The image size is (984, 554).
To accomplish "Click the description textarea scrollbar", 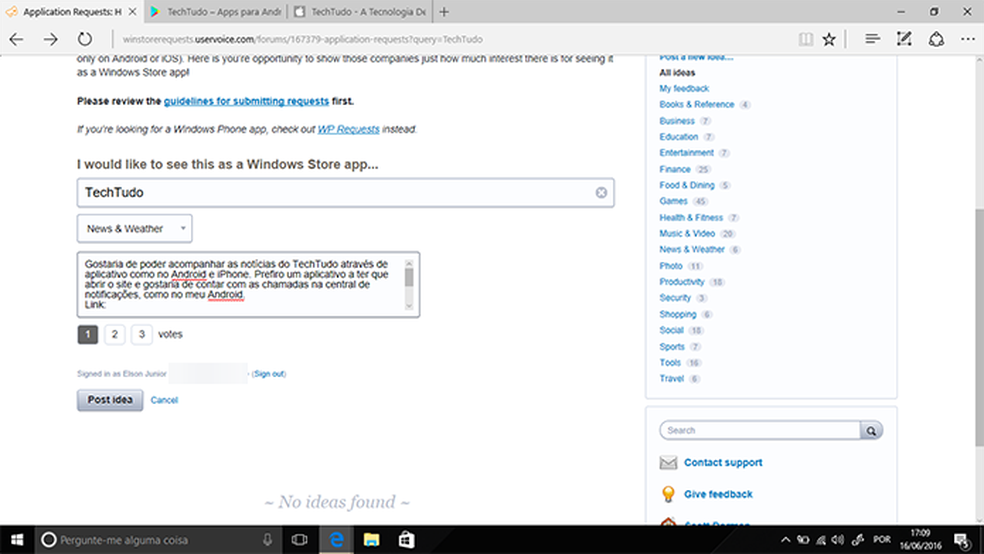I will 409,285.
